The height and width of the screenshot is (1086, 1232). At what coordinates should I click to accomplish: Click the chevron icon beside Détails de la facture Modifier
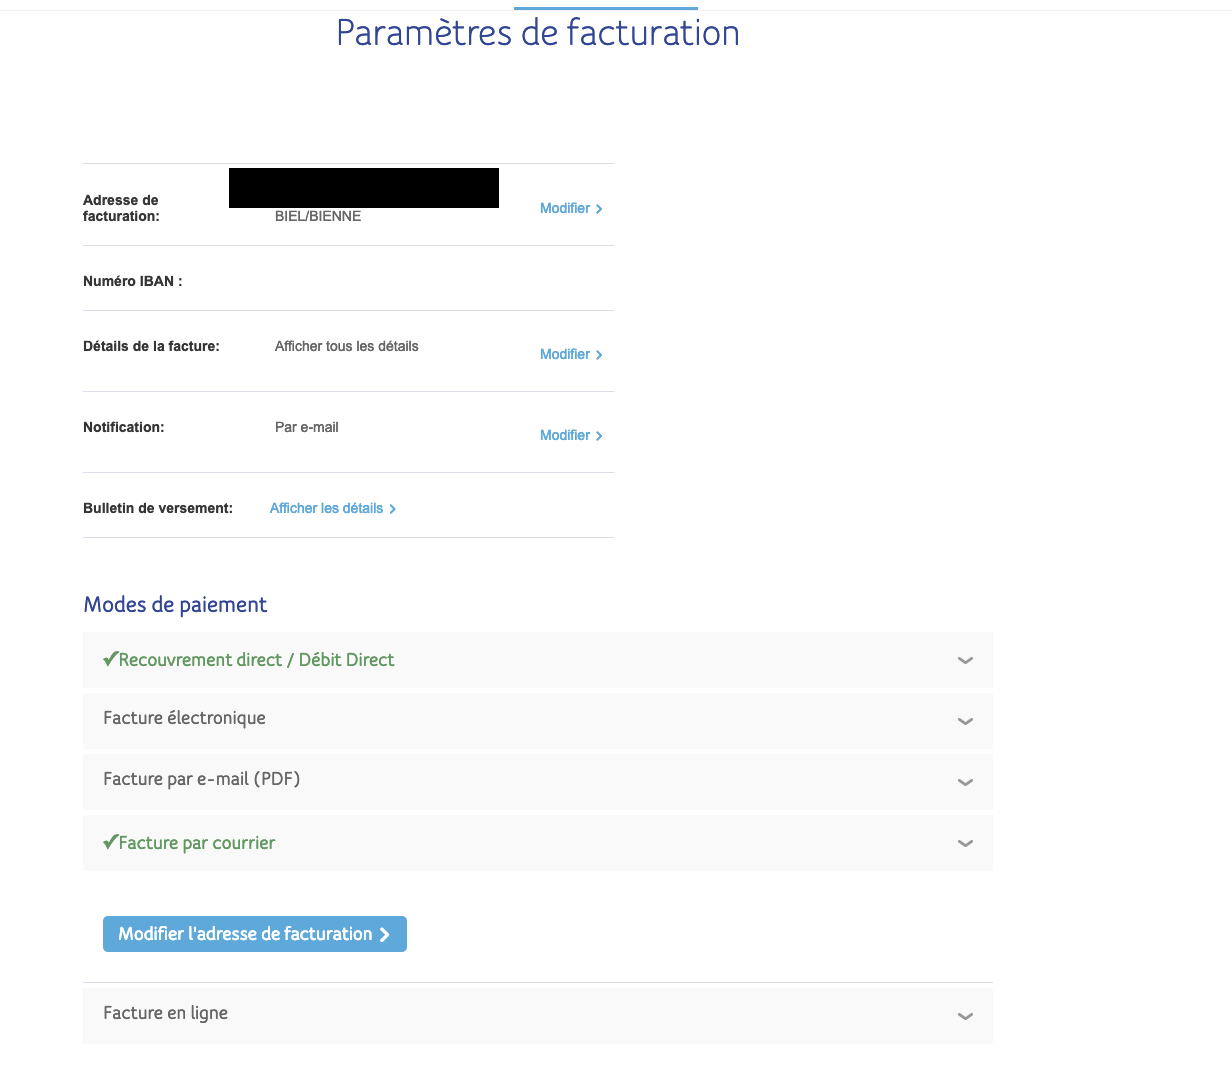[599, 355]
